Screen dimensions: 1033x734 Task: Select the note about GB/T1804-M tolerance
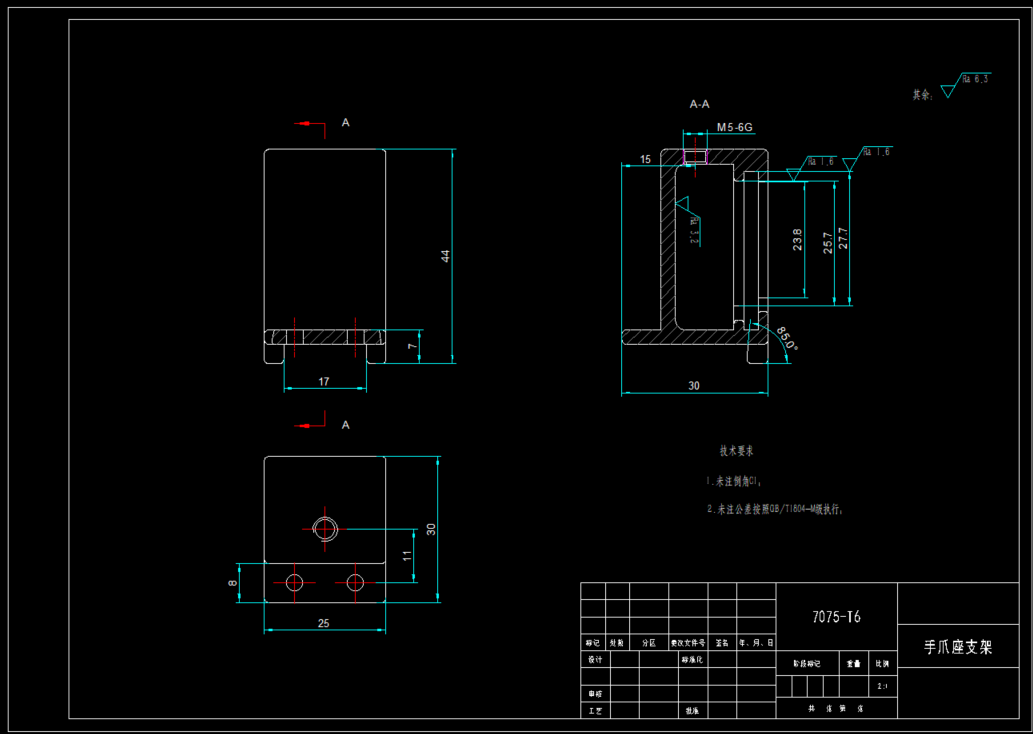pyautogui.click(x=775, y=509)
